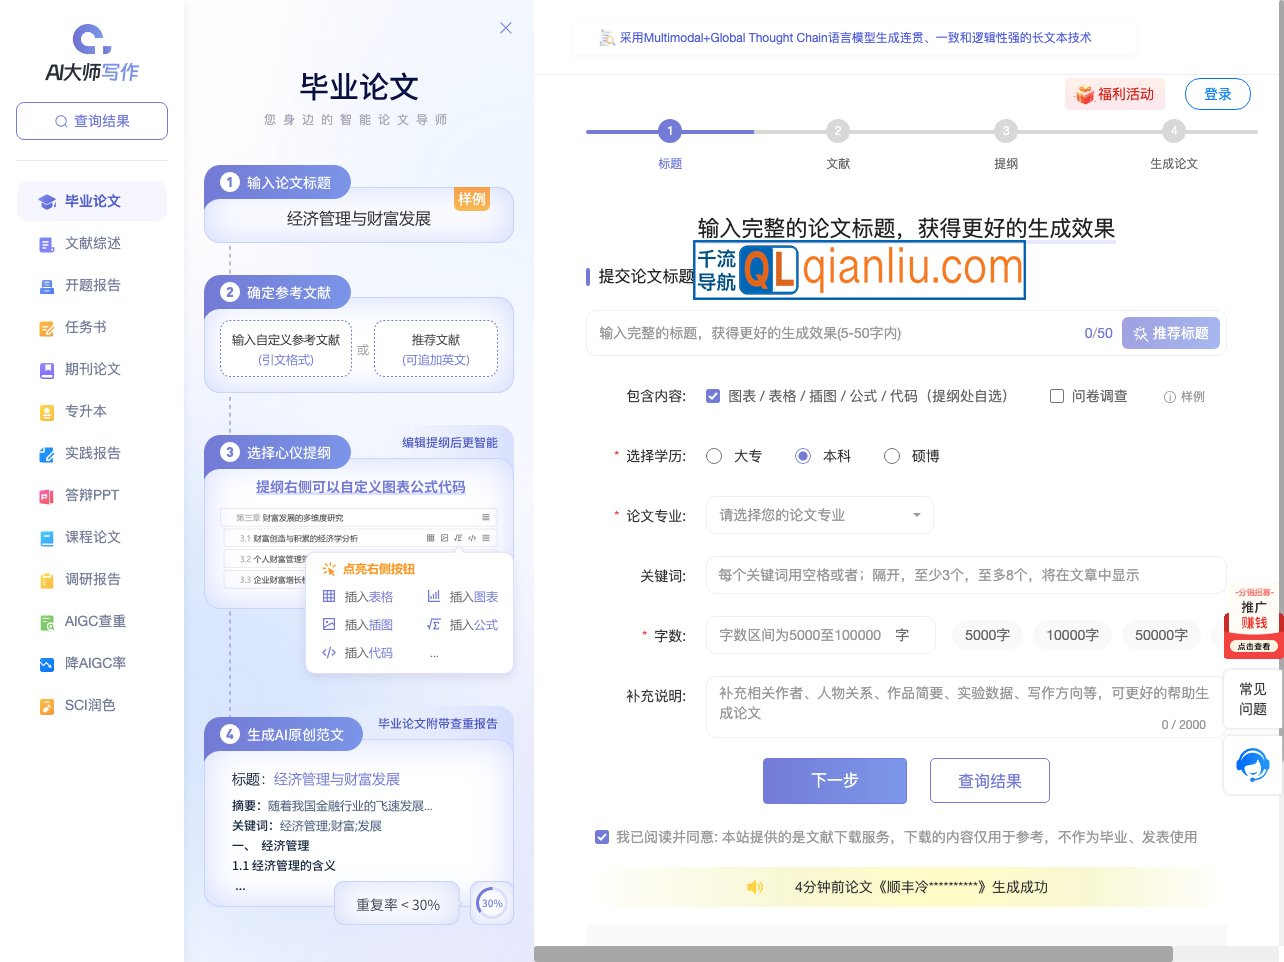Expand the 插入图表 more options via ellipsis
The image size is (1284, 962).
(x=434, y=653)
